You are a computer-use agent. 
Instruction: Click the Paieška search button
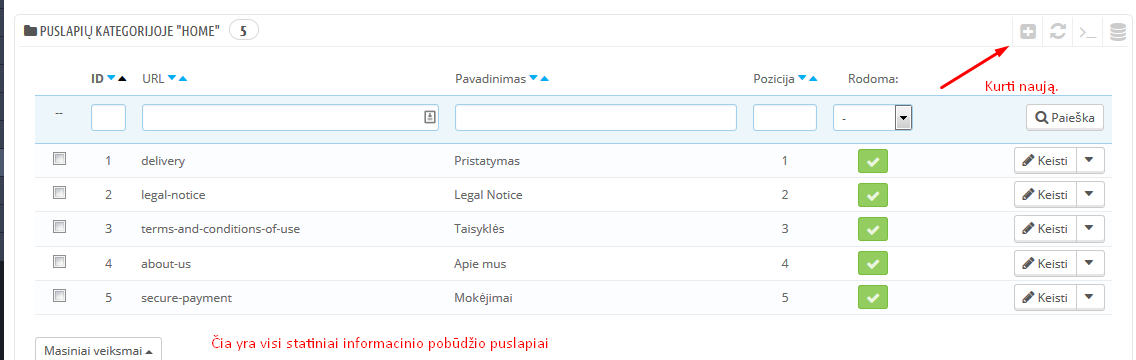pyautogui.click(x=1065, y=117)
